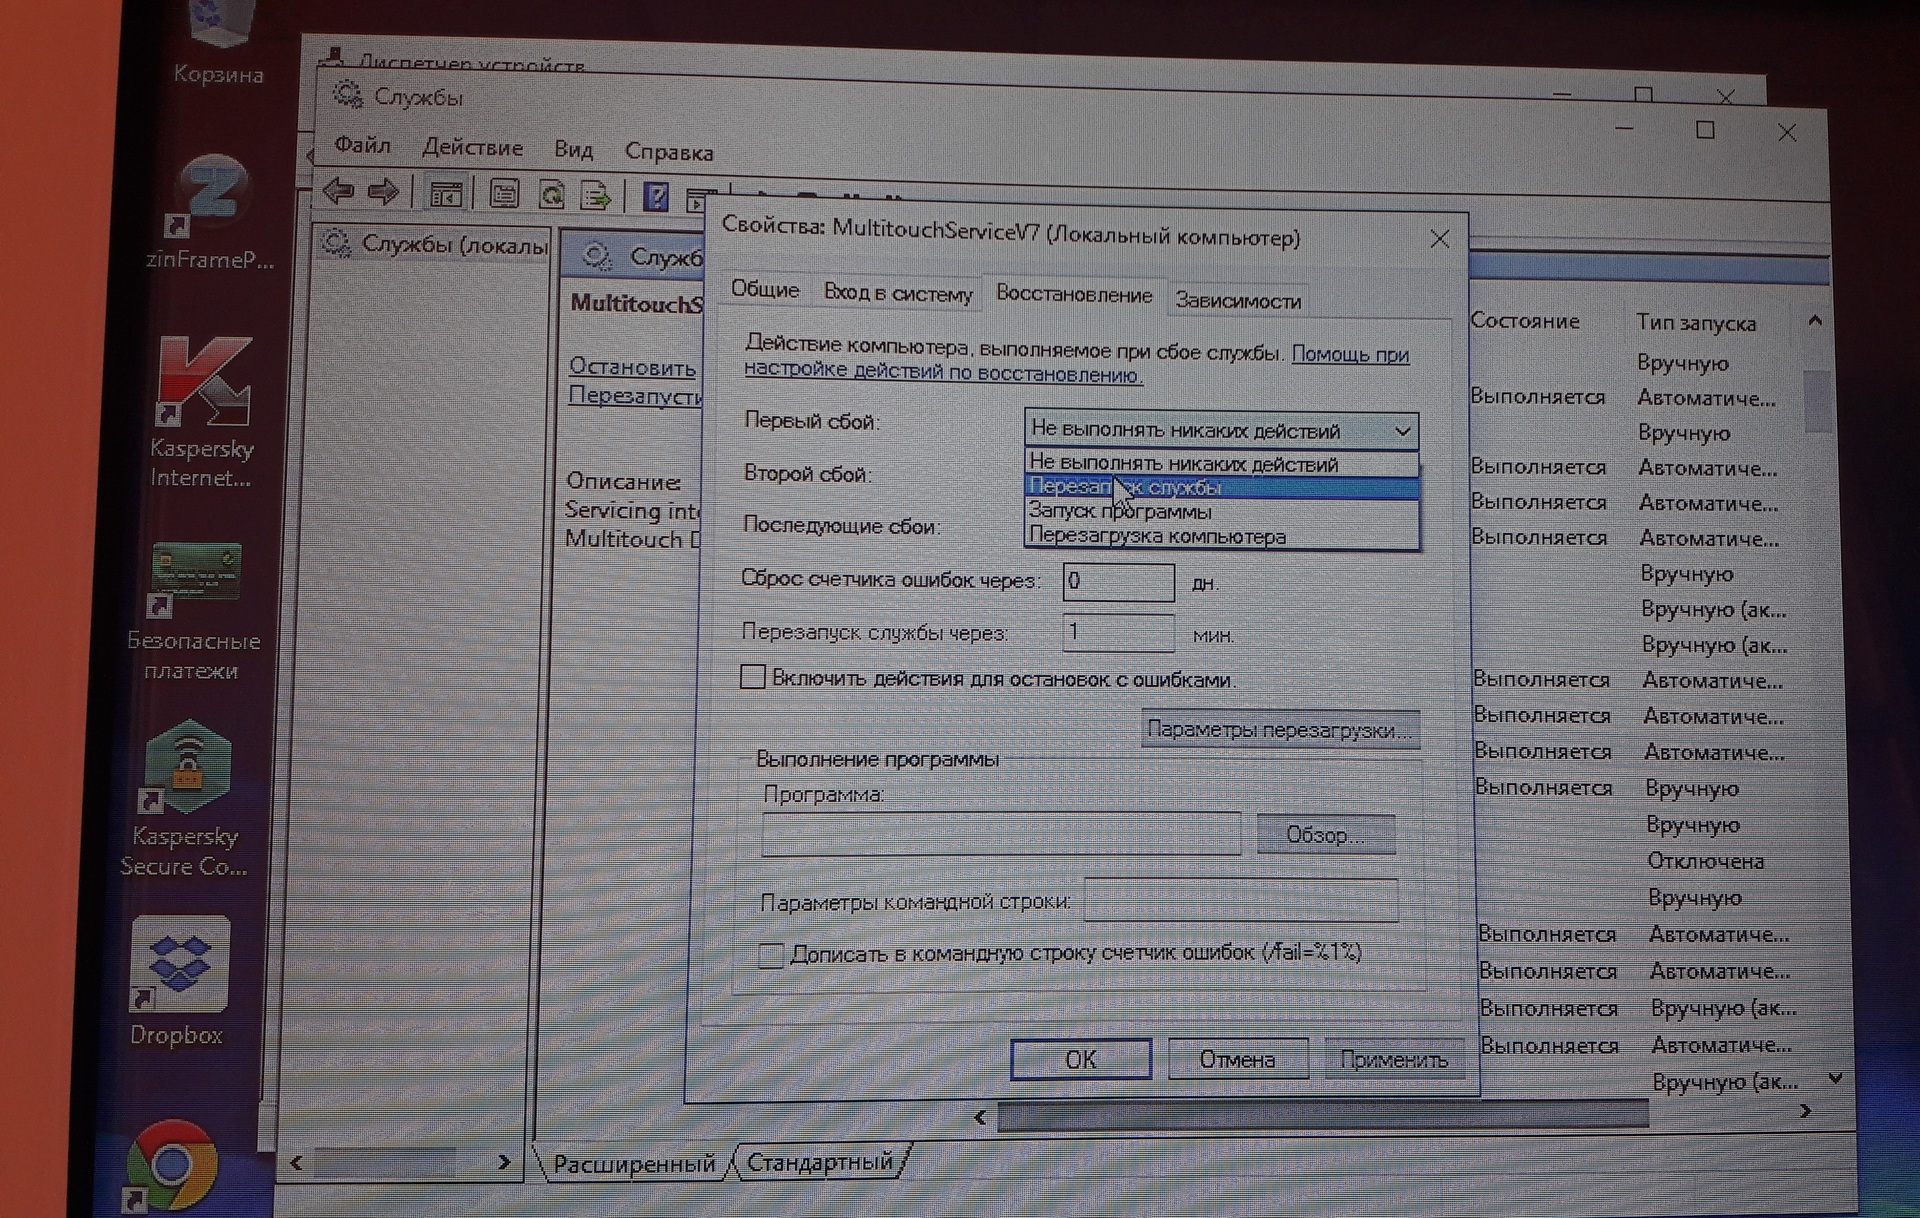
Task: Check the append fail counter to command line box
Action: (x=770, y=954)
